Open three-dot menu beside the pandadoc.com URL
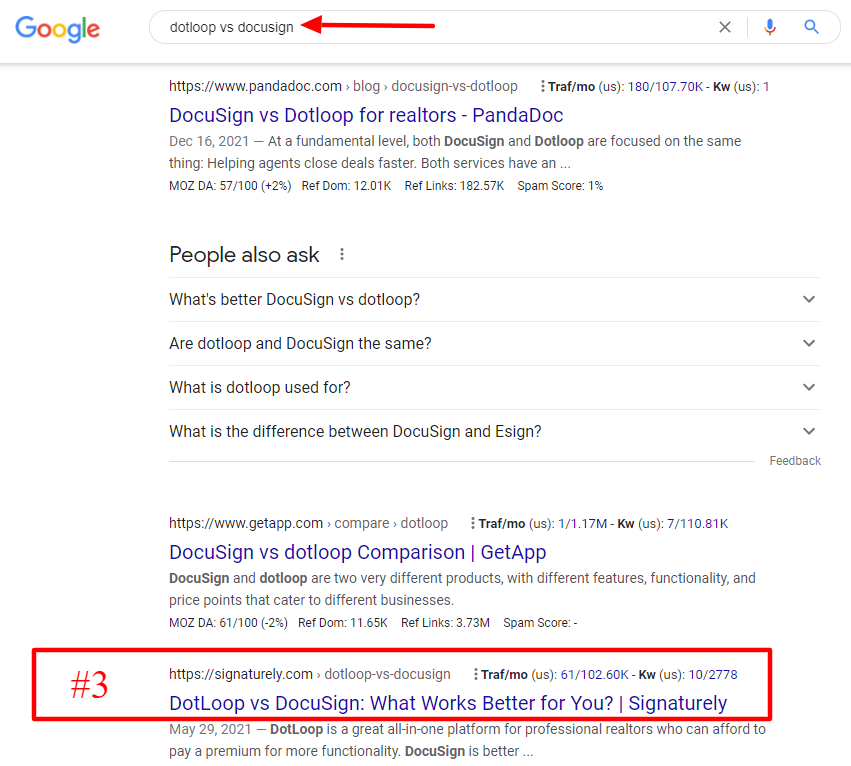This screenshot has width=851, height=766. tap(542, 86)
